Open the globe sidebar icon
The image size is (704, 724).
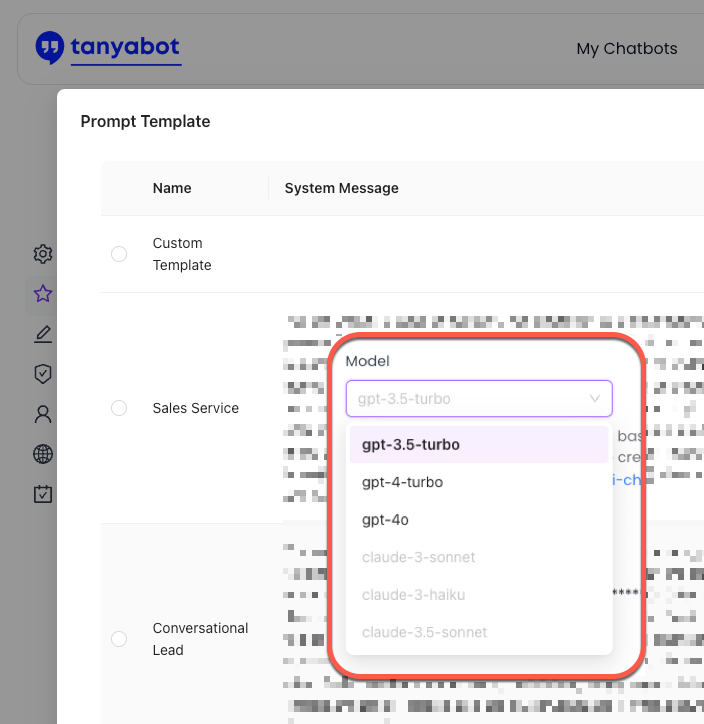(x=42, y=454)
